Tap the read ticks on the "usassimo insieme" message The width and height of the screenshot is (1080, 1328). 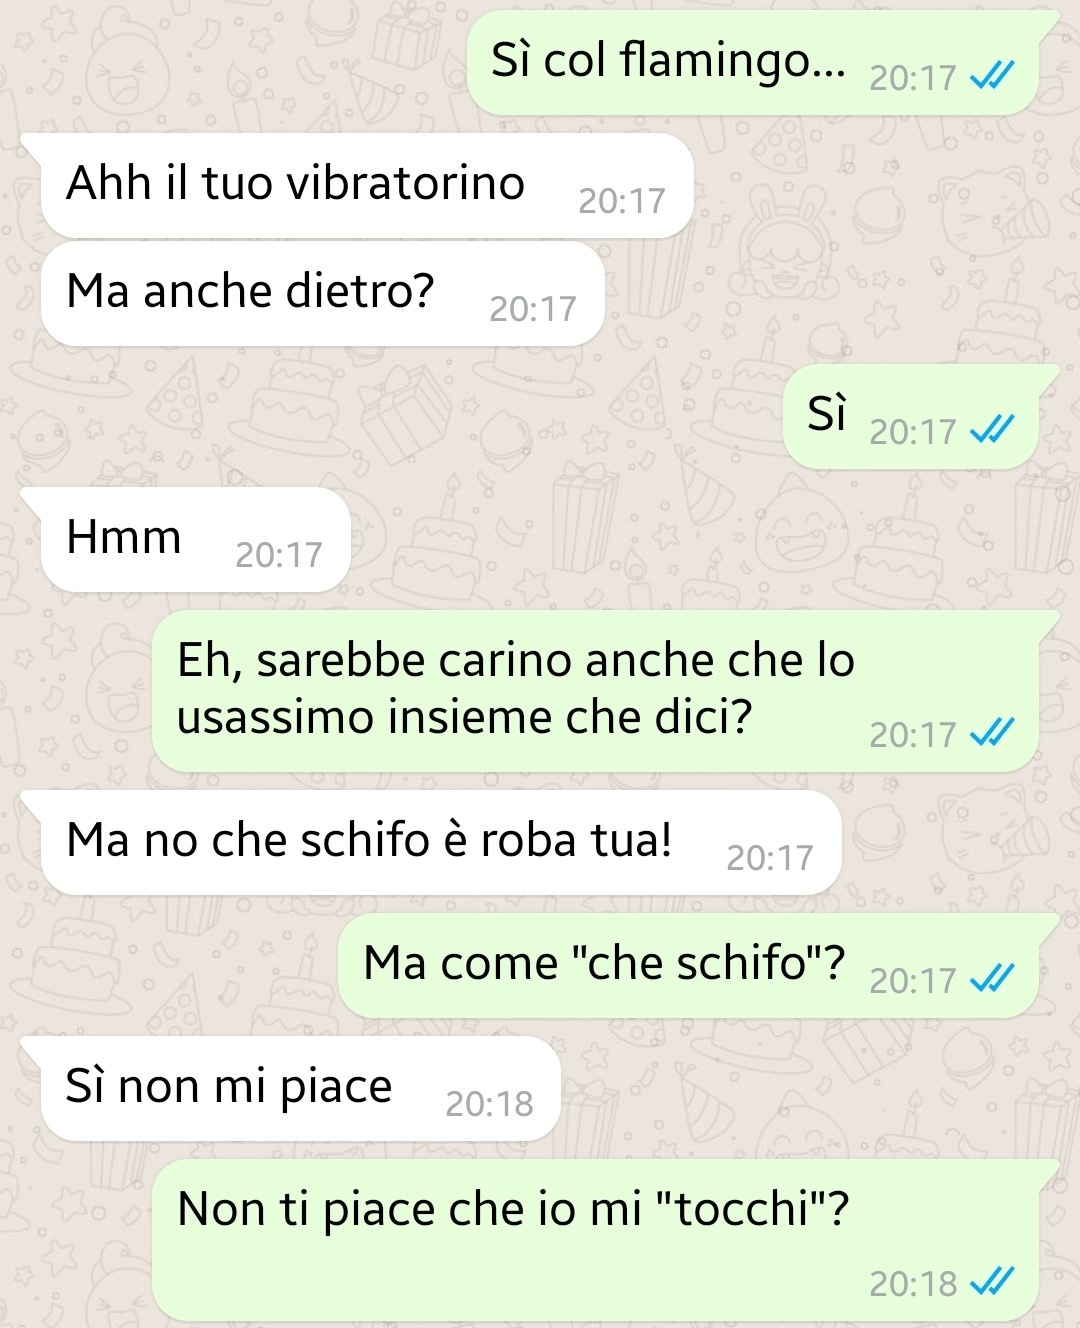(x=993, y=733)
